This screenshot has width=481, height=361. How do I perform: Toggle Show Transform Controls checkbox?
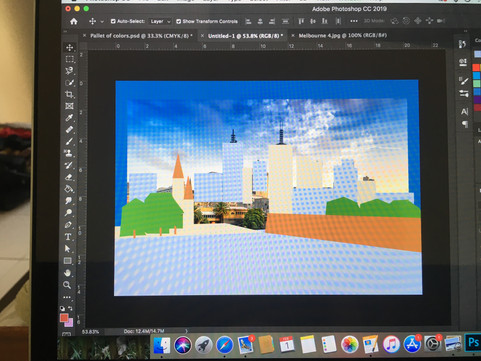pyautogui.click(x=178, y=21)
